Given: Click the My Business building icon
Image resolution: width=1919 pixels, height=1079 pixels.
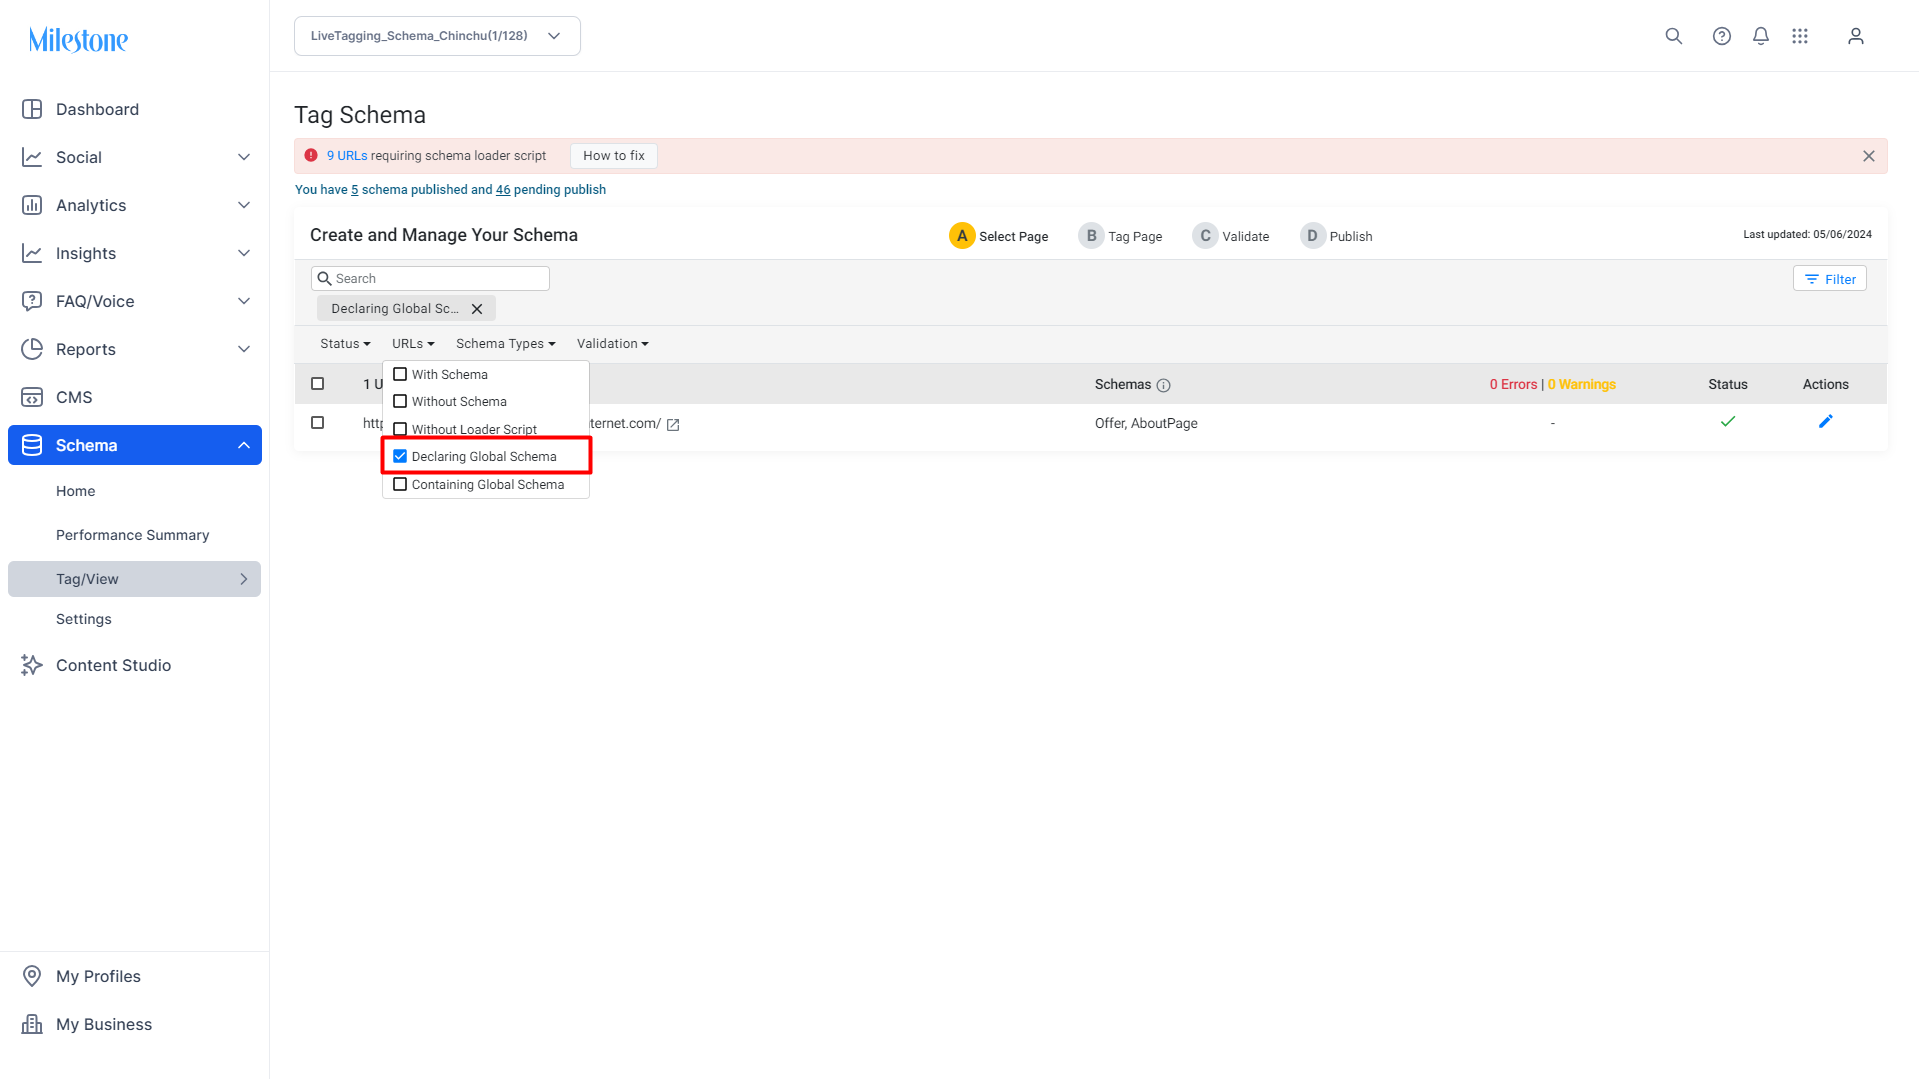Looking at the screenshot, I should tap(32, 1024).
